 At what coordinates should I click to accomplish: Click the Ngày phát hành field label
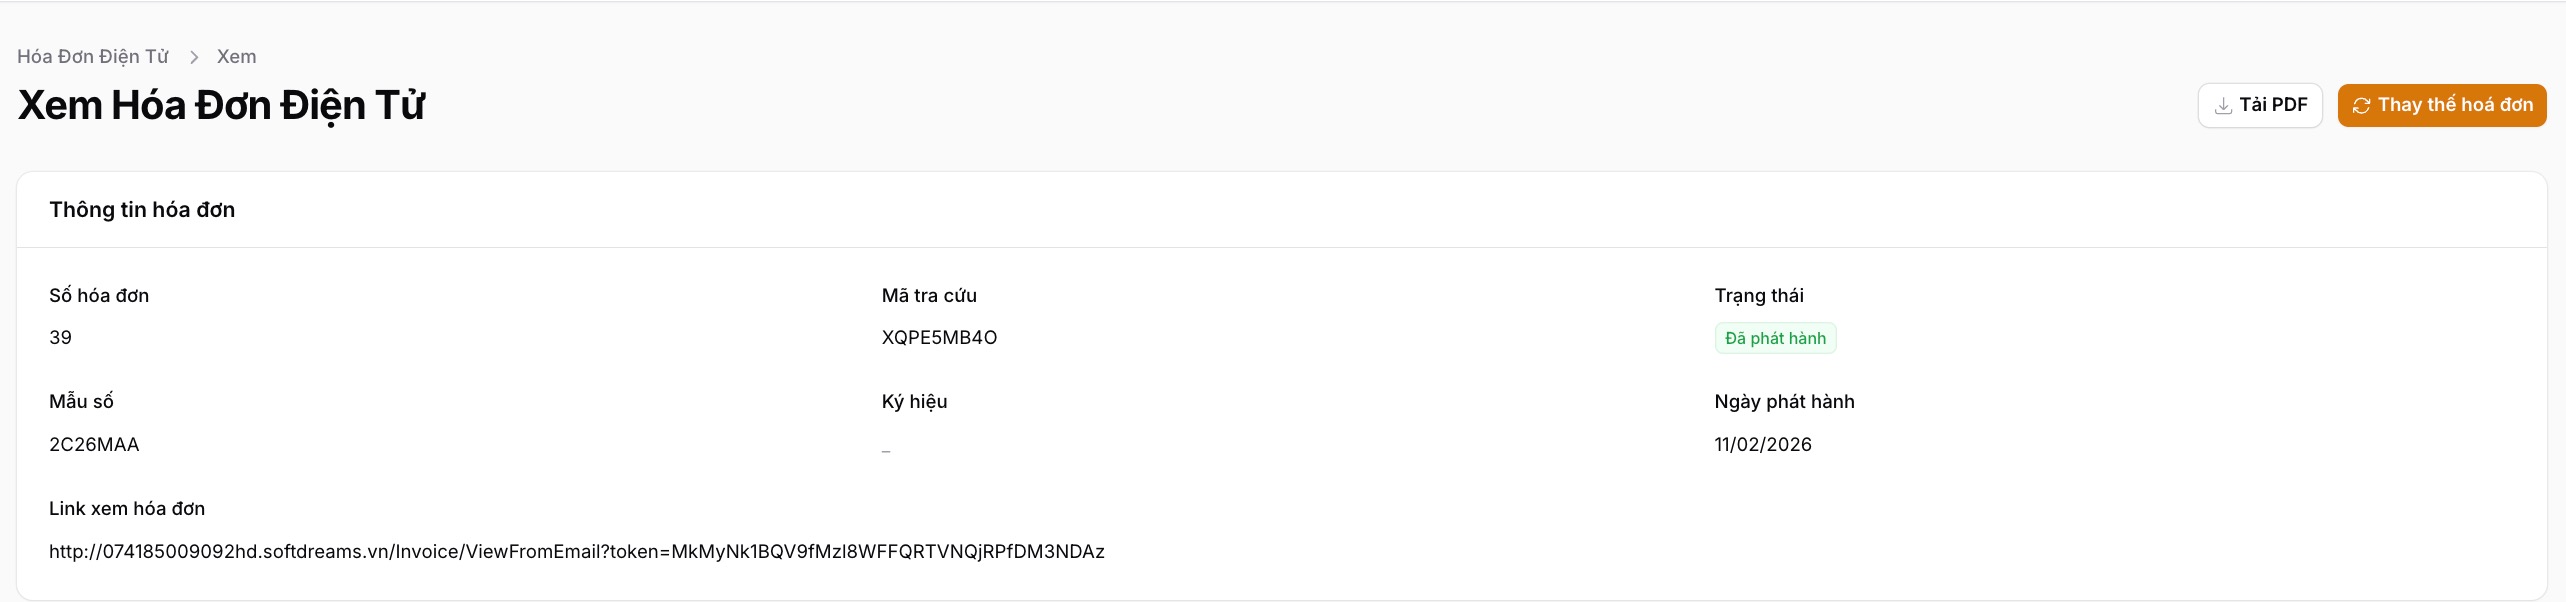pyautogui.click(x=1783, y=401)
